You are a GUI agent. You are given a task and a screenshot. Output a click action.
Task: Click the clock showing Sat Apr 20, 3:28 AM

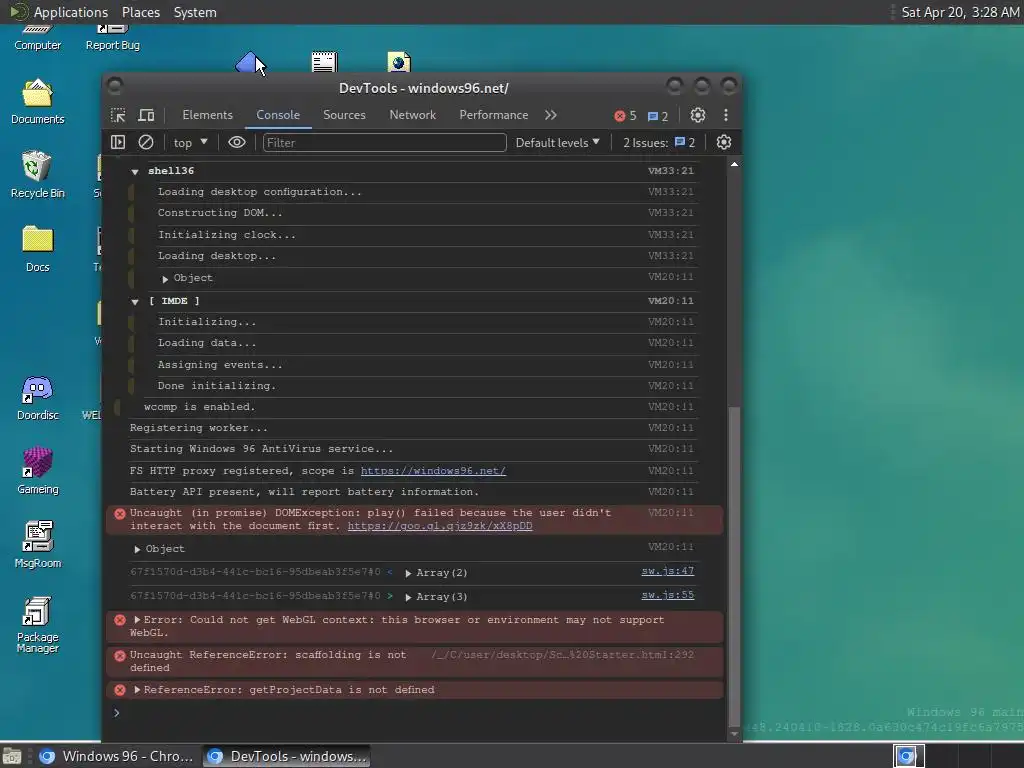[960, 12]
